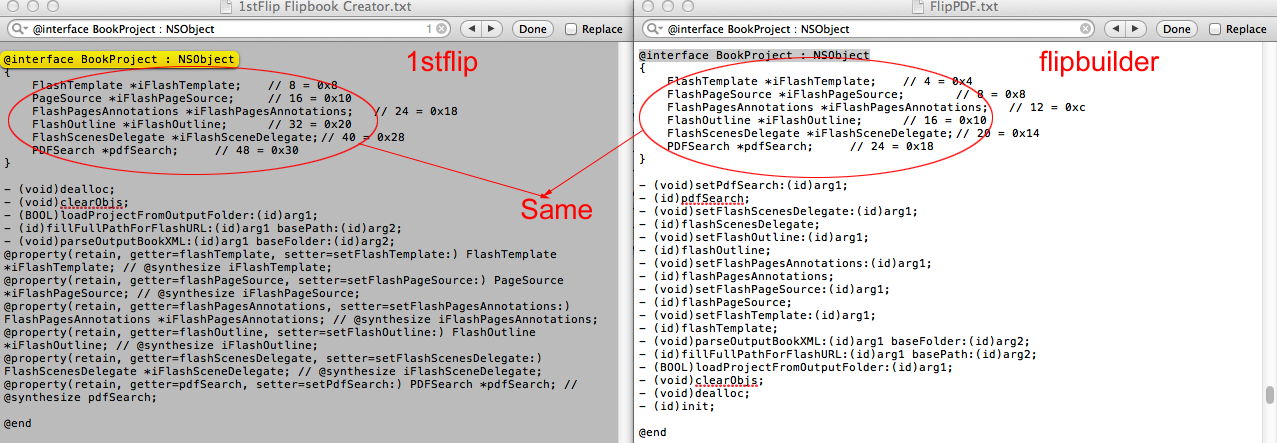Enable Replace checkbox in 1stFlip window
This screenshot has height=443, width=1277.
point(571,30)
